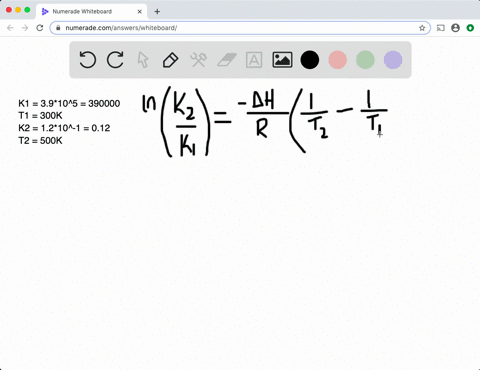Select the pointer cursor tool

tap(143, 60)
